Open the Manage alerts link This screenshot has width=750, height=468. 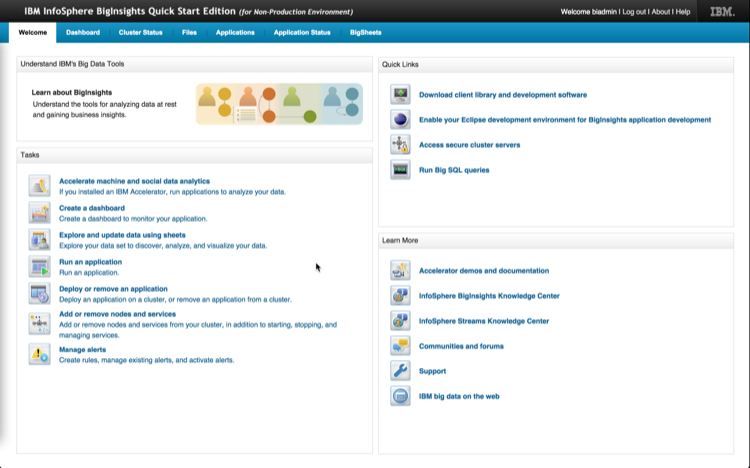point(82,349)
